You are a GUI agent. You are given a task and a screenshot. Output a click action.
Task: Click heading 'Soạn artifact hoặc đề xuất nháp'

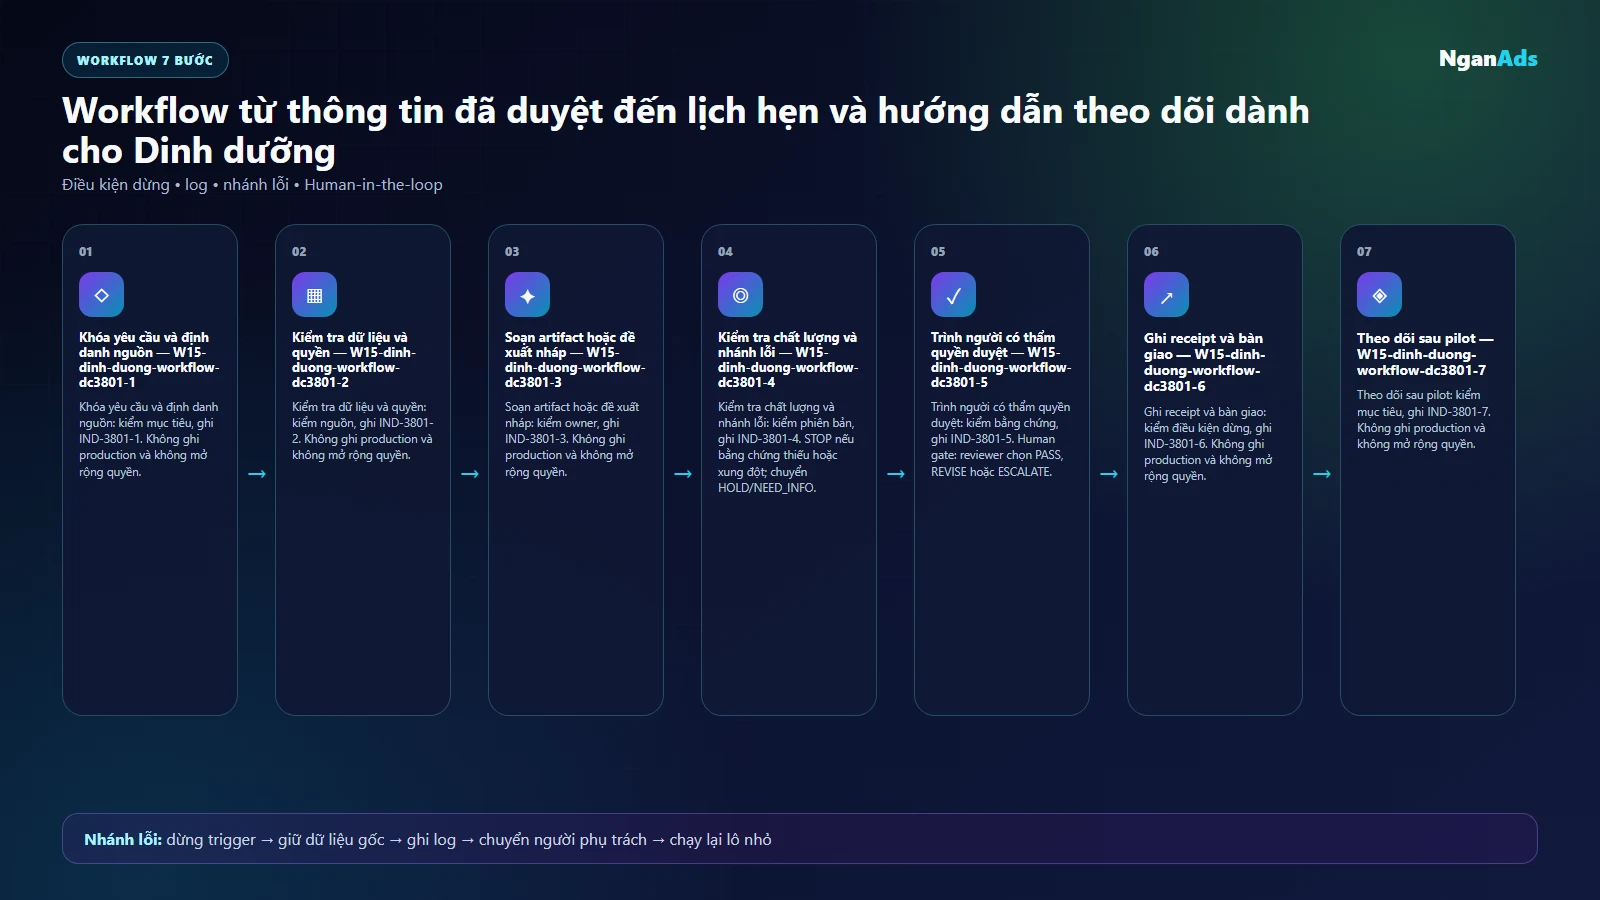click(x=575, y=360)
